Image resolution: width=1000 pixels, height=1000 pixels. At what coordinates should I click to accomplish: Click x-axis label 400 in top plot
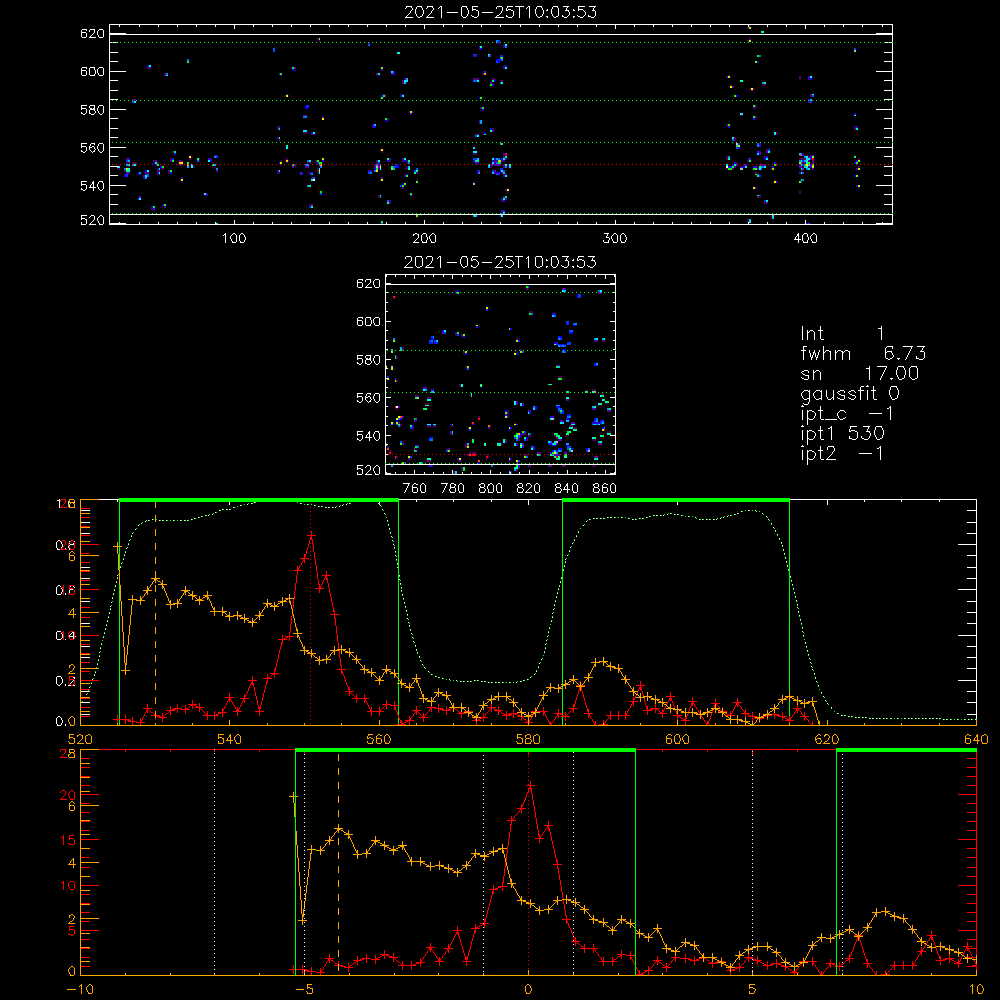805,239
